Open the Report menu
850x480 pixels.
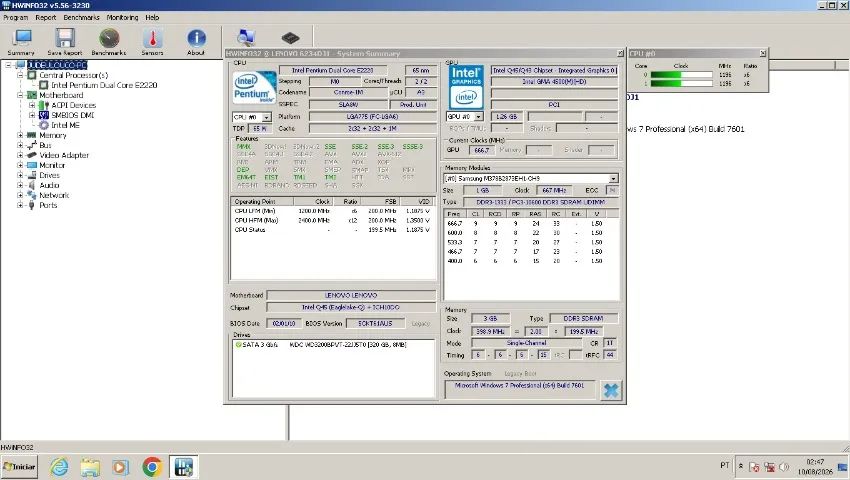tap(46, 17)
